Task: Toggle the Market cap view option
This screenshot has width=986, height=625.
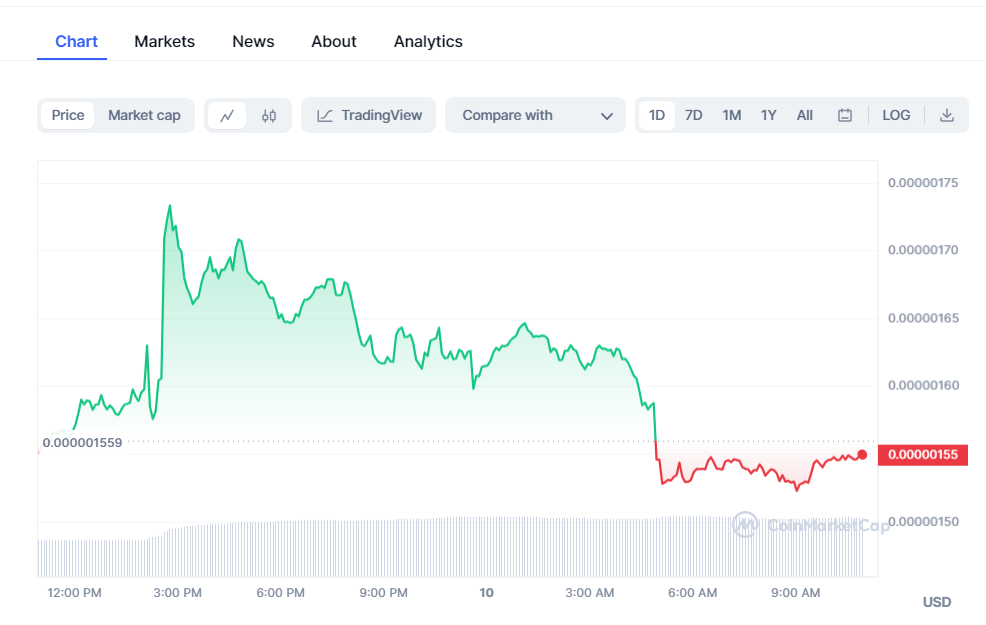Action: 144,116
